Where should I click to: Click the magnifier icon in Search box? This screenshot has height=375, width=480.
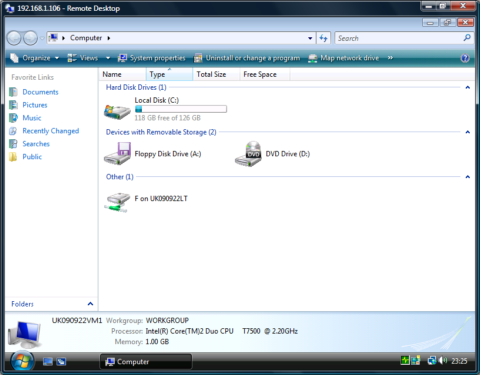coord(467,38)
